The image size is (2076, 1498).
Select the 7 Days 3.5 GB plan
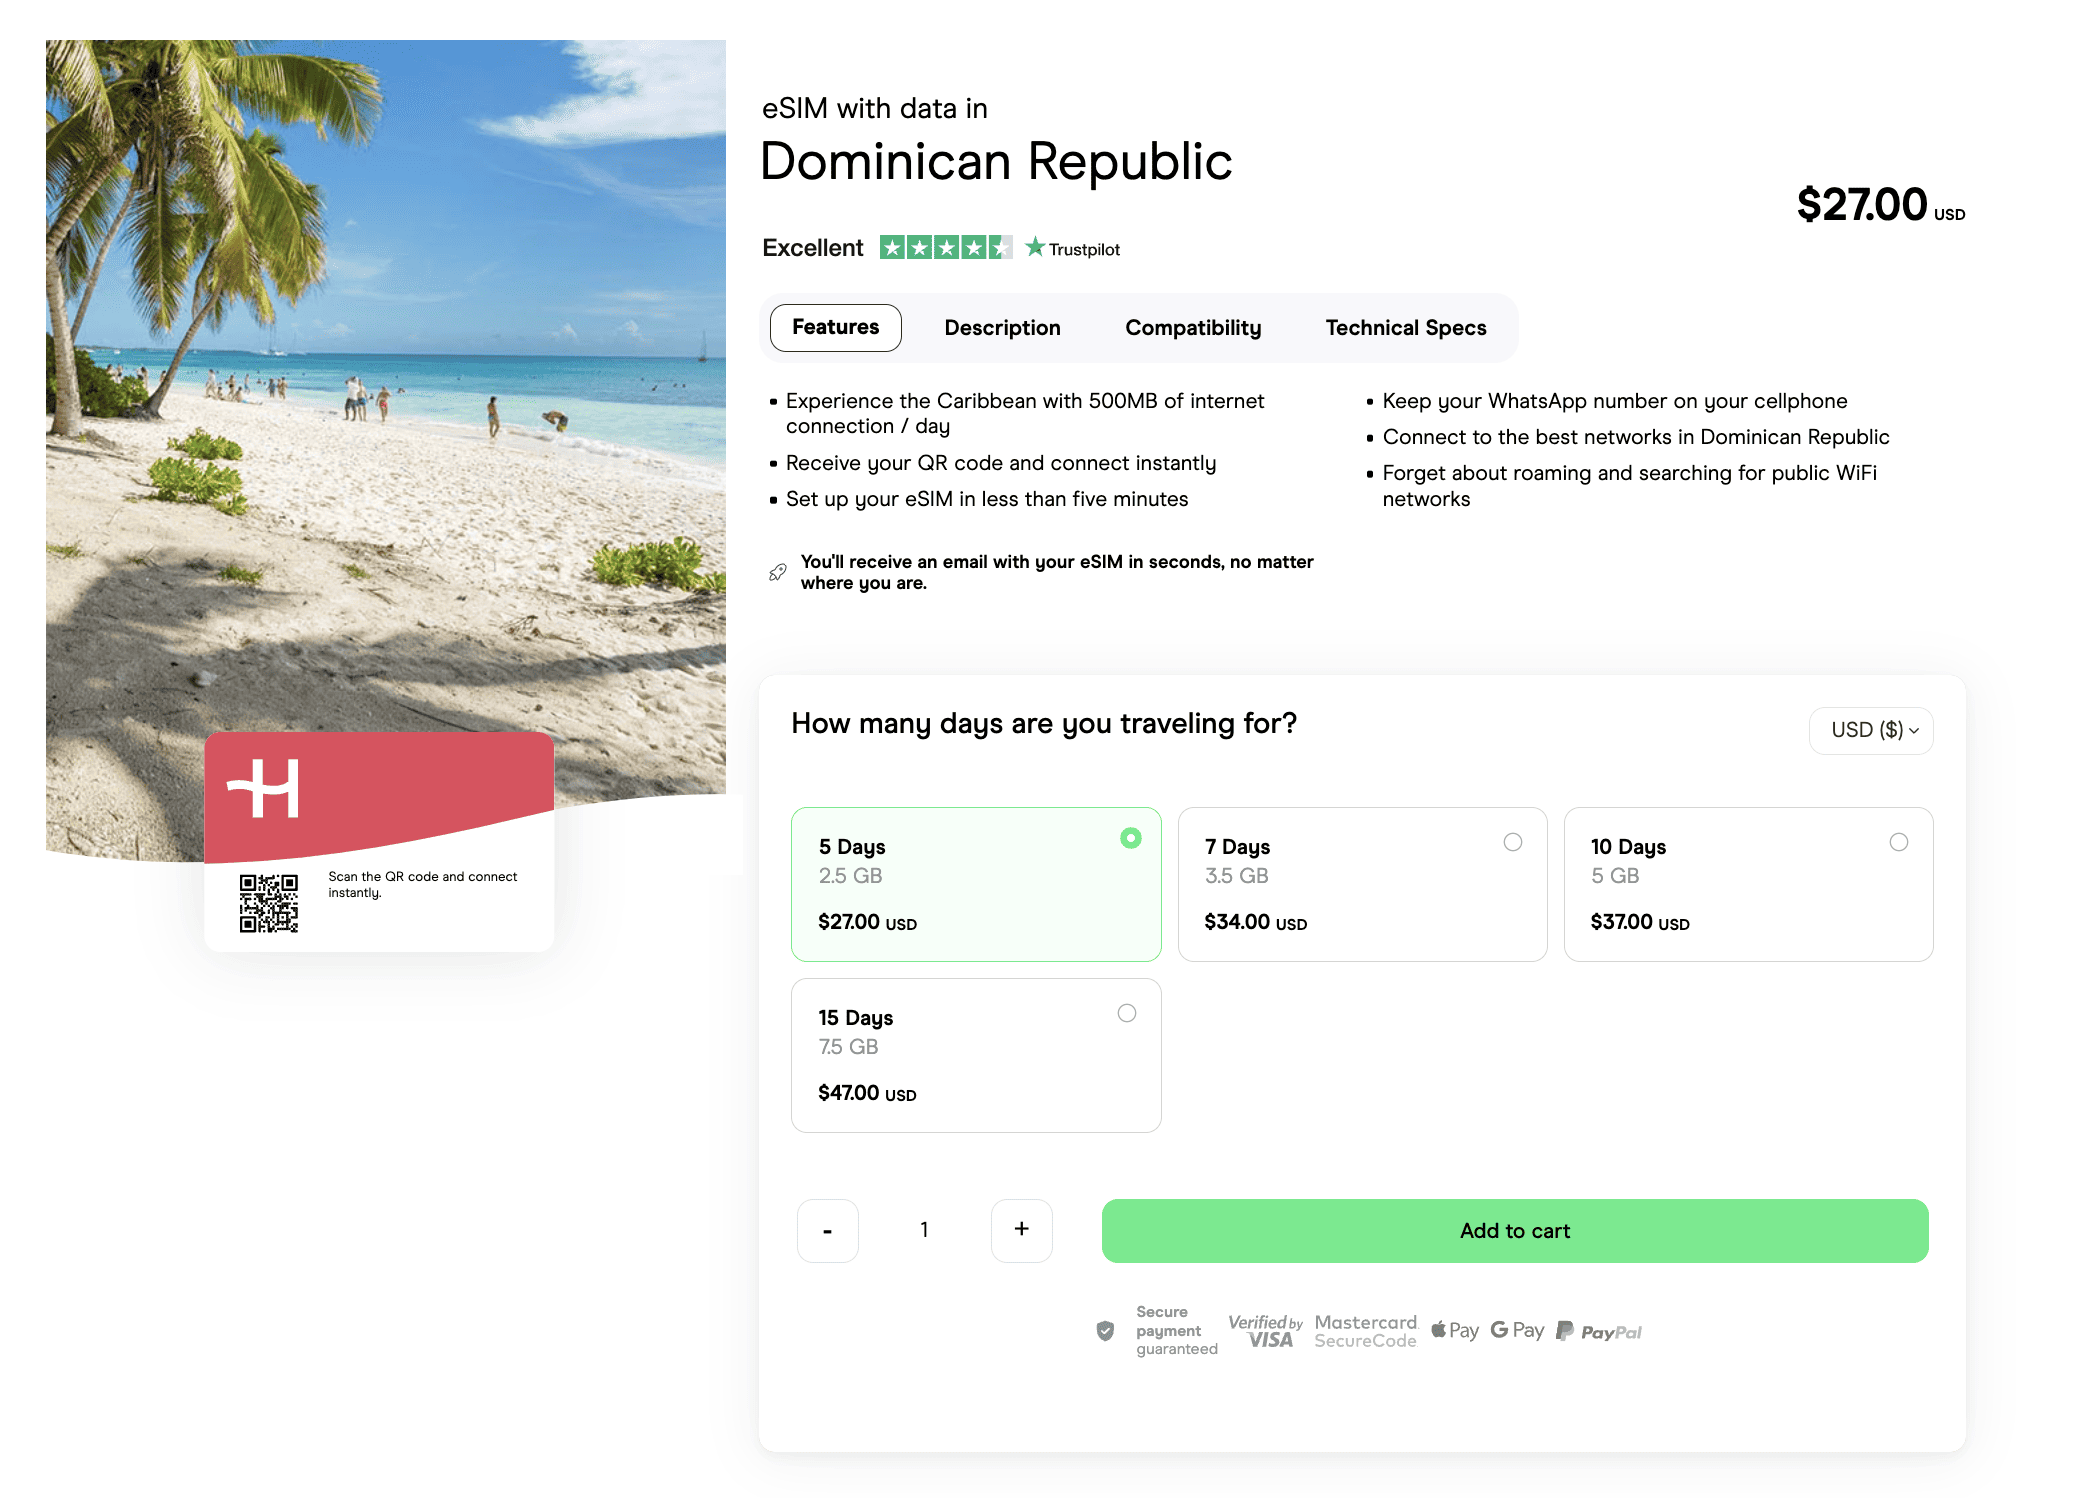point(1362,884)
